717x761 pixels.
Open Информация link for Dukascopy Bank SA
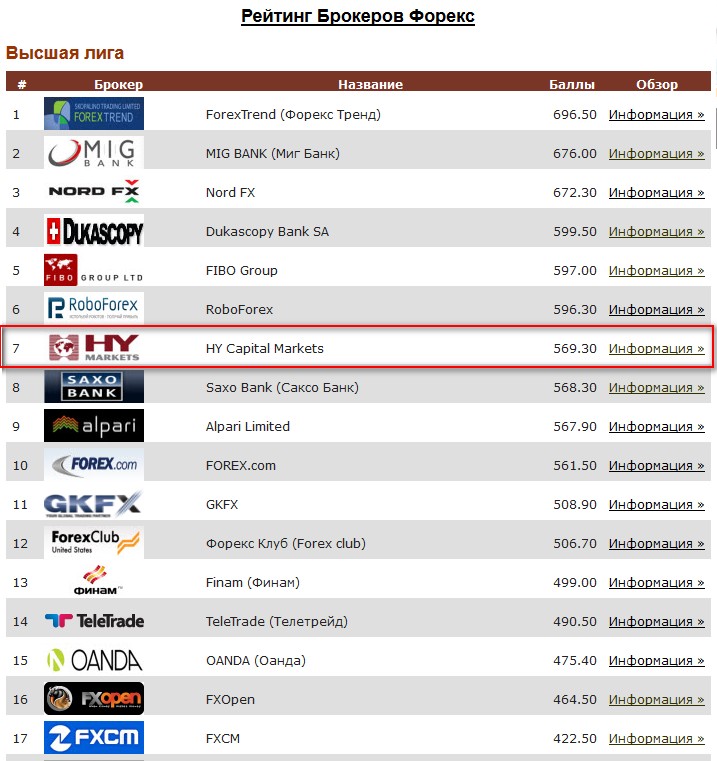coord(656,232)
